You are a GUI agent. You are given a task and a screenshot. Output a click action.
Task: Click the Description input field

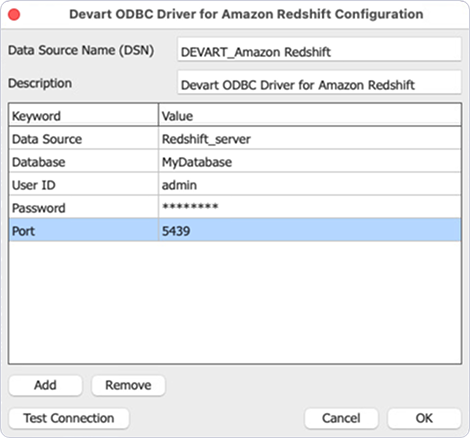[319, 82]
